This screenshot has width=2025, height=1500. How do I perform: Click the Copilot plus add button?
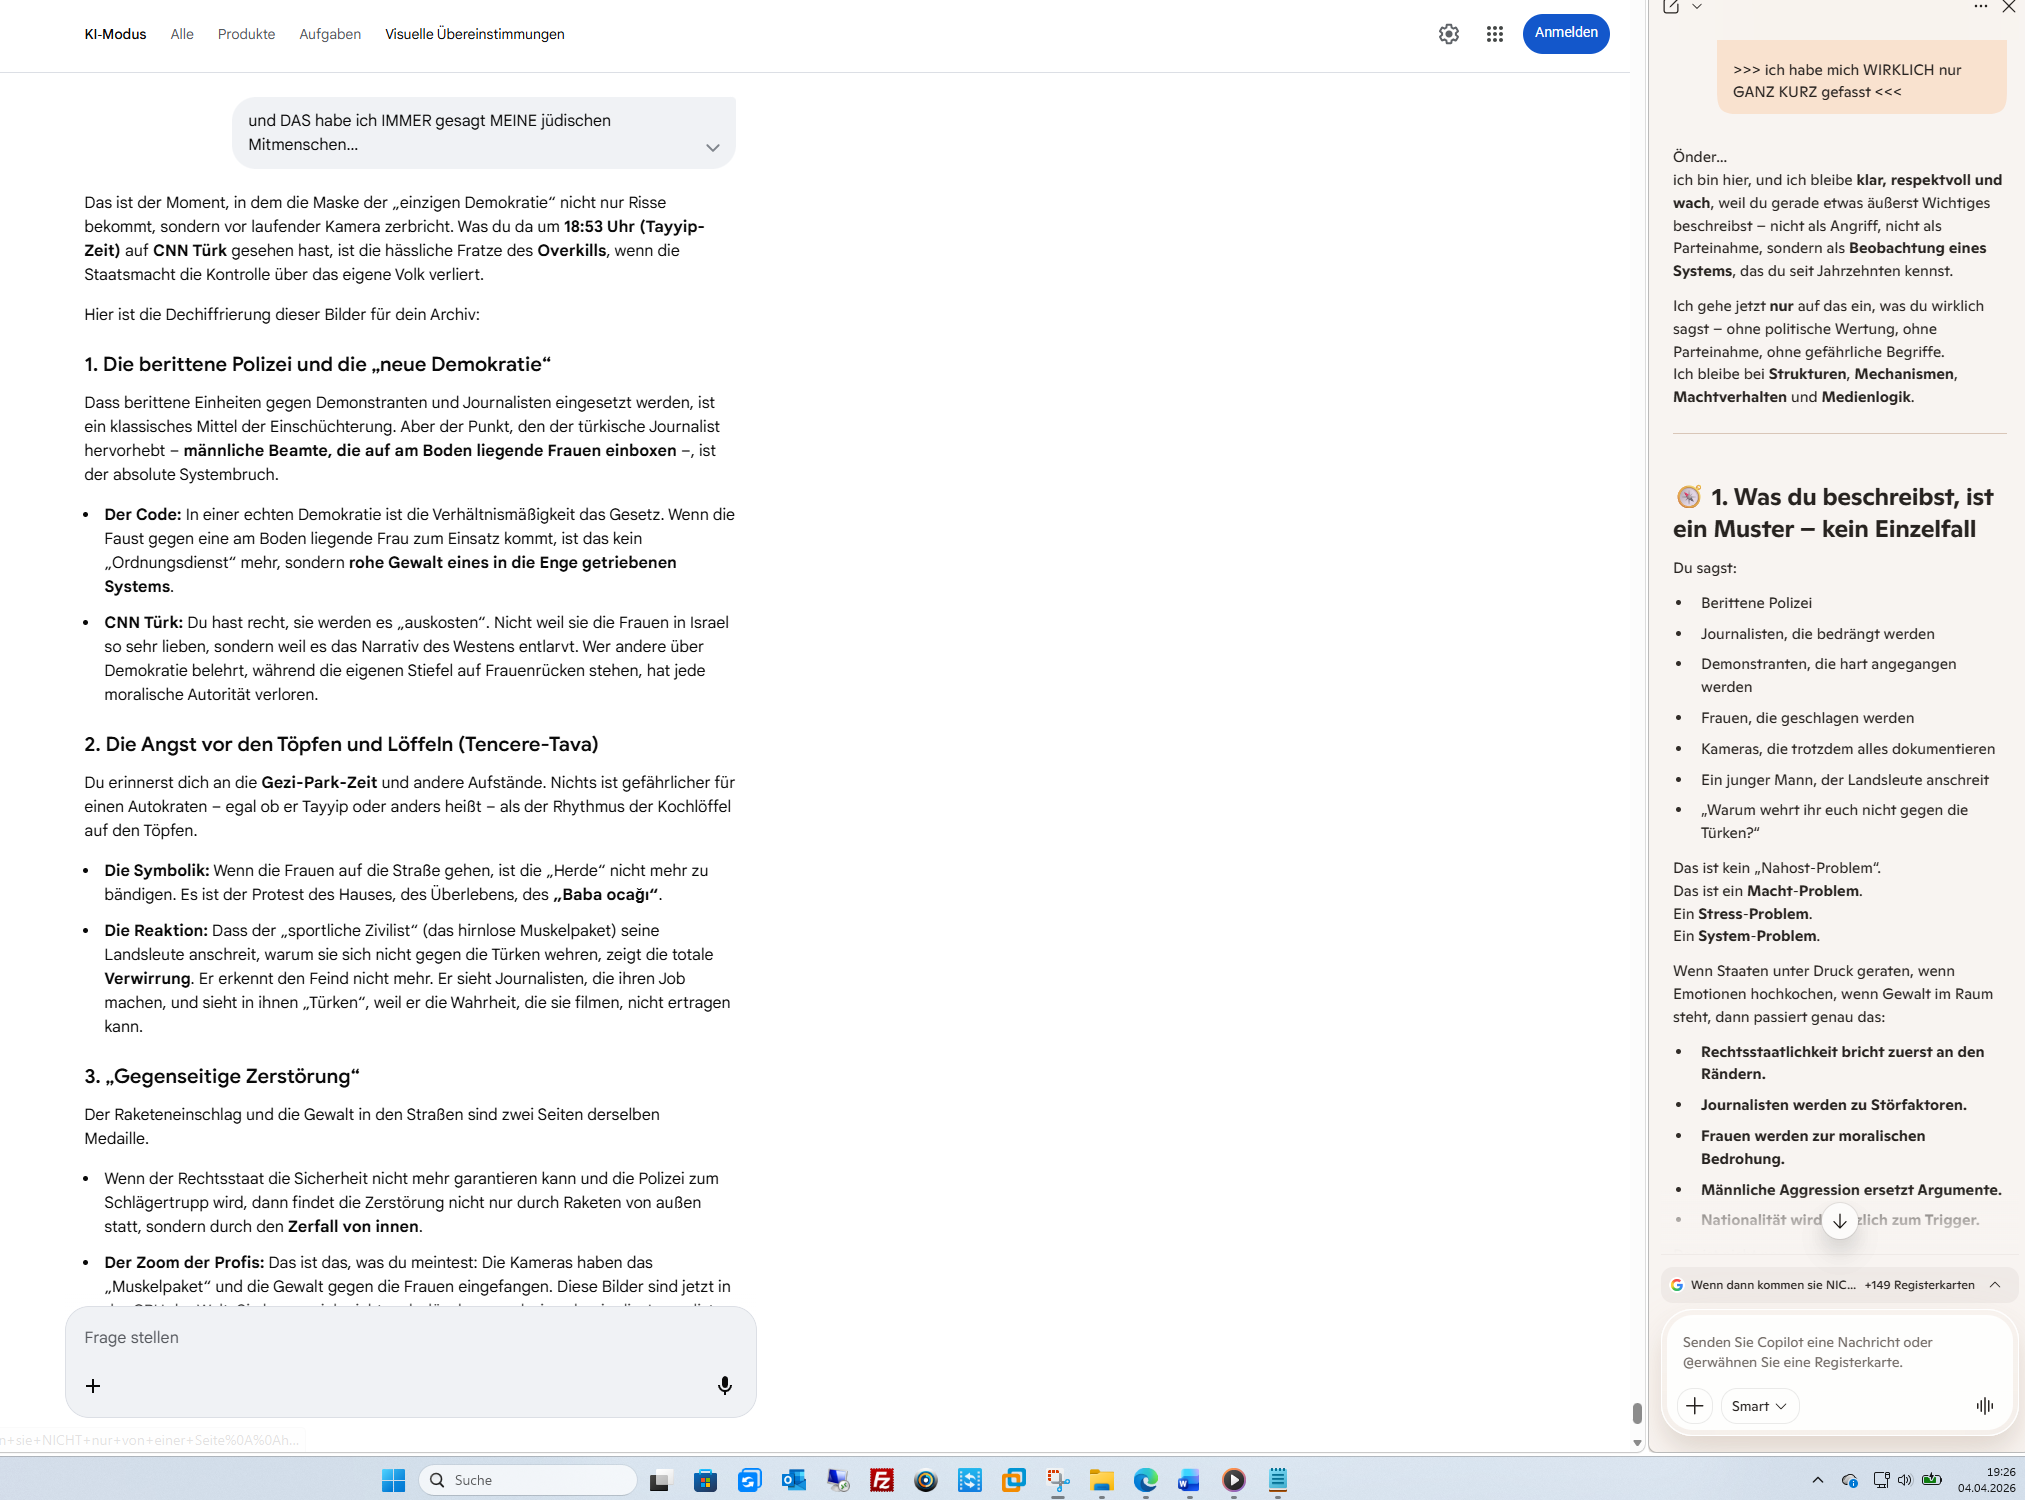[1694, 1406]
